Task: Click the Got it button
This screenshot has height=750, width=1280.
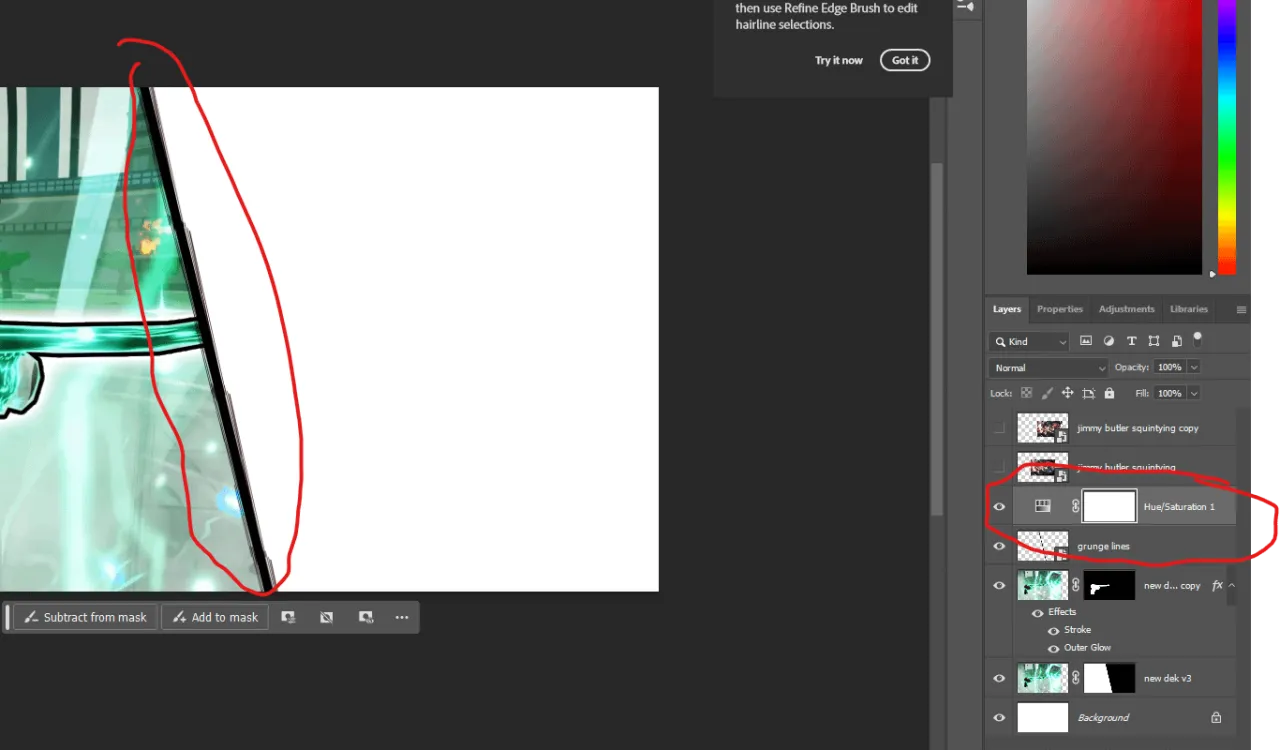Action: [x=904, y=60]
